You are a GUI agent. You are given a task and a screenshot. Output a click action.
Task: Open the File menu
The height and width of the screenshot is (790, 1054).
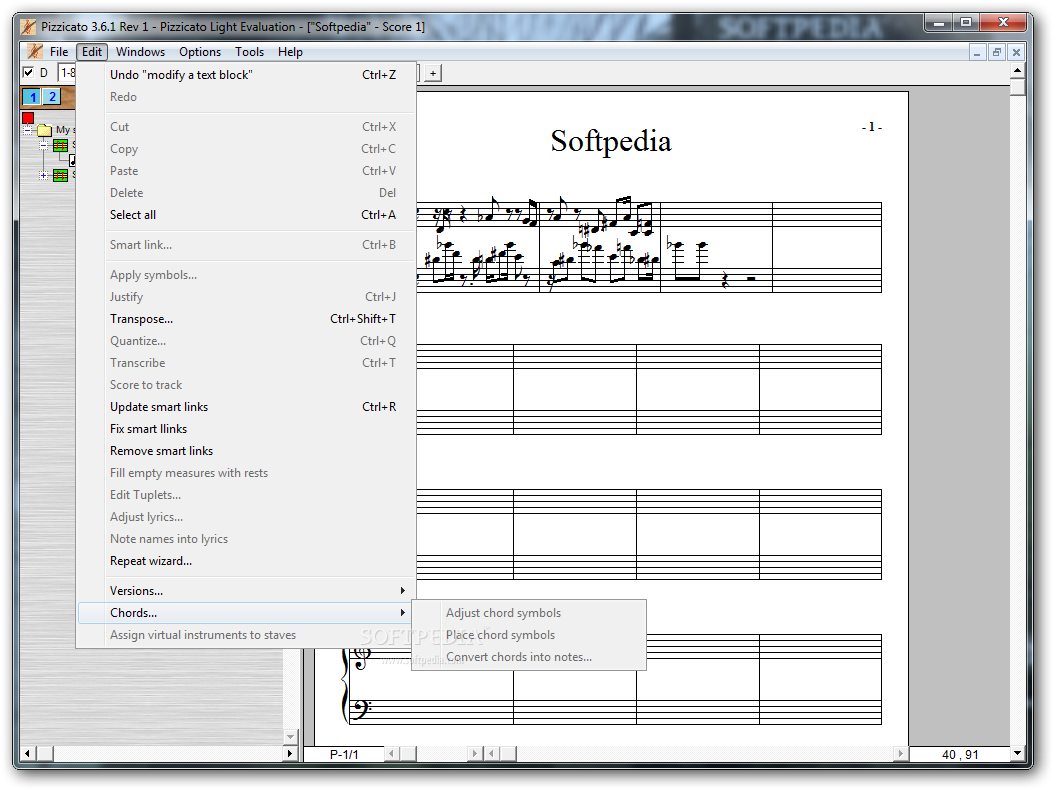tap(59, 52)
